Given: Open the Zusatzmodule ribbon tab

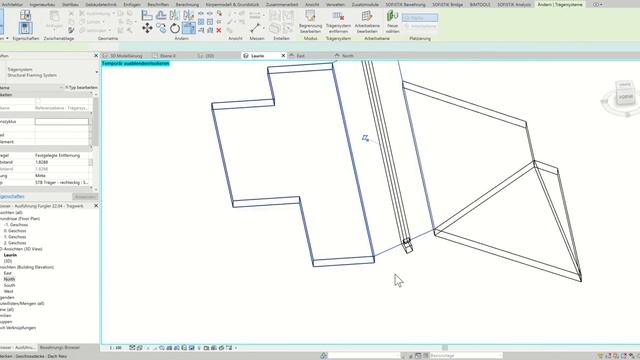Looking at the screenshot, I should 365,4.
